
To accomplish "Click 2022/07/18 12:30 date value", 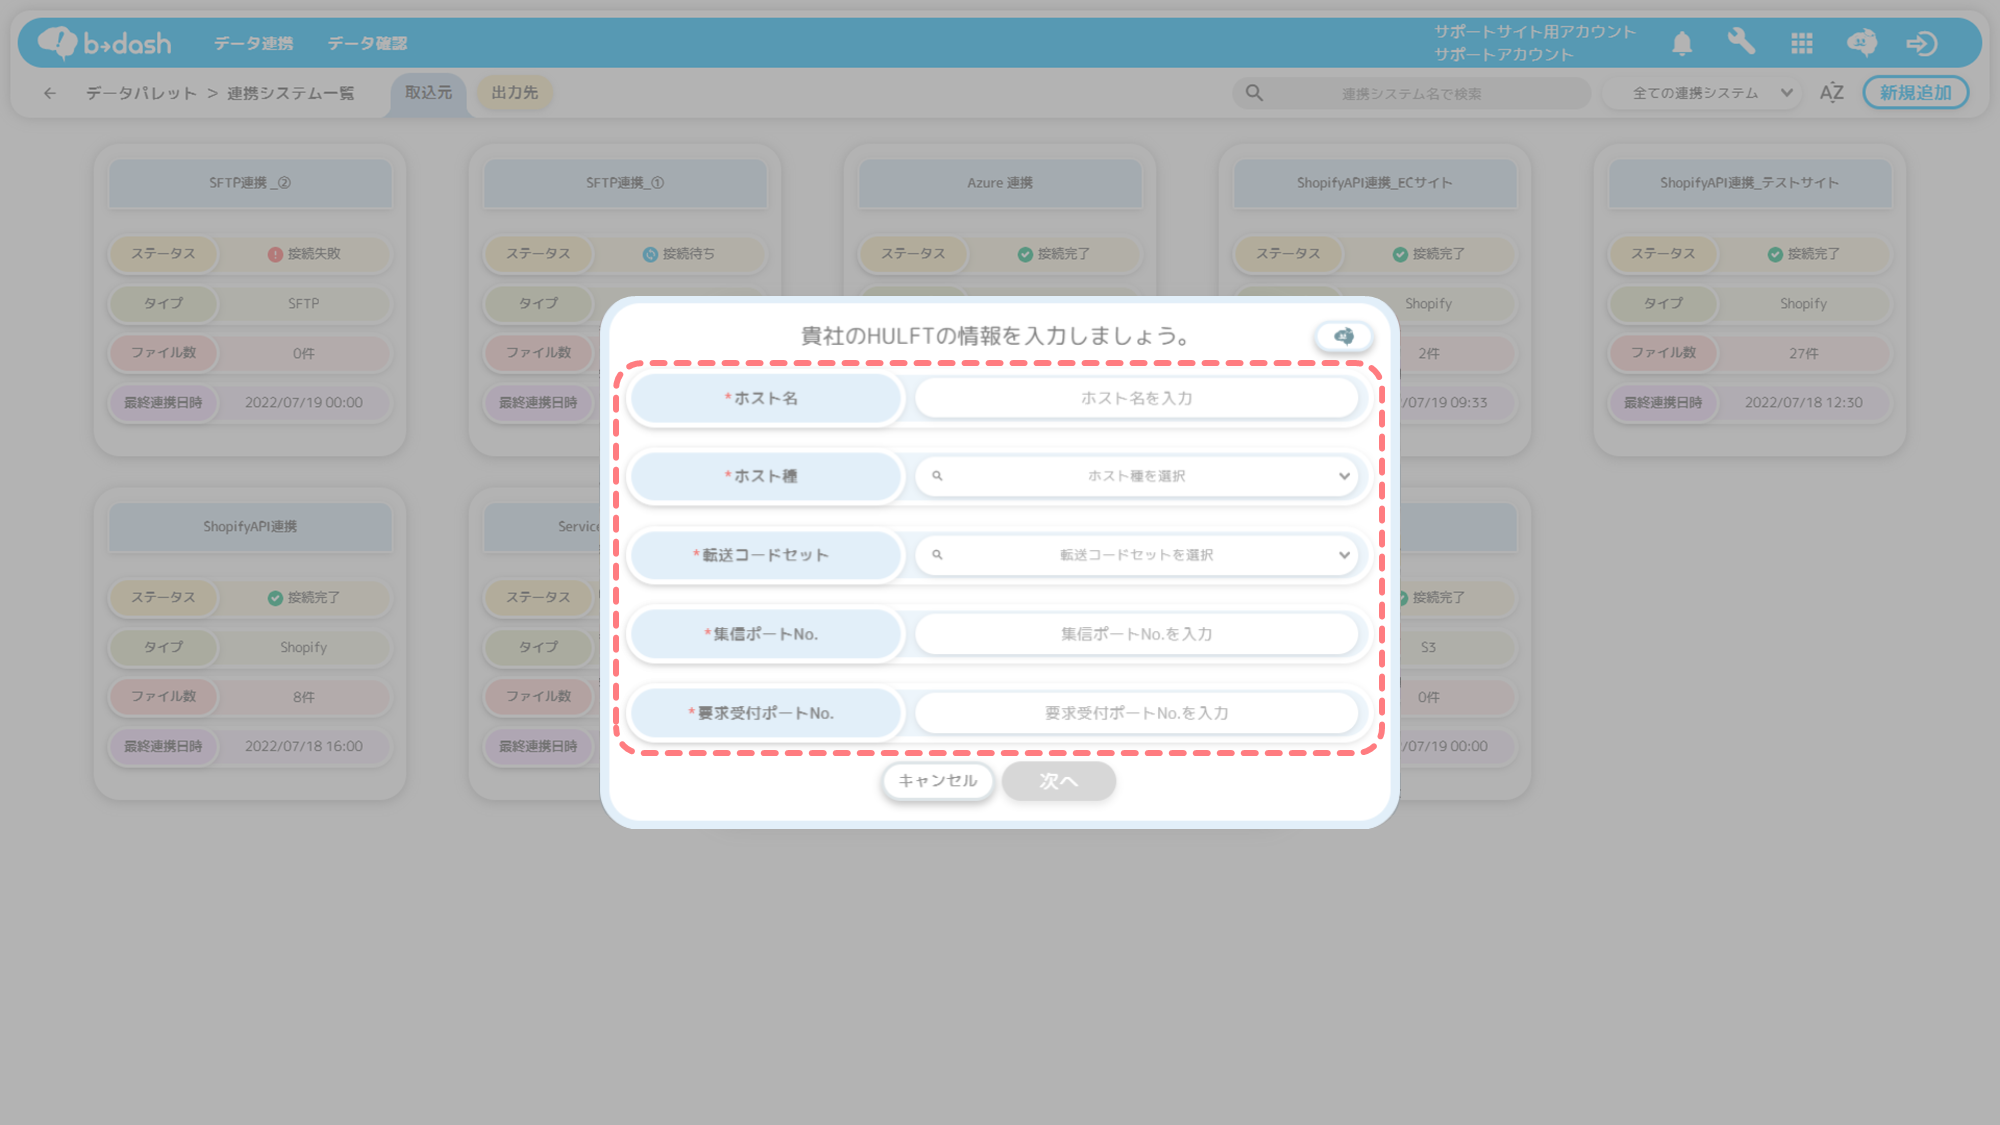I will click(x=1804, y=403).
